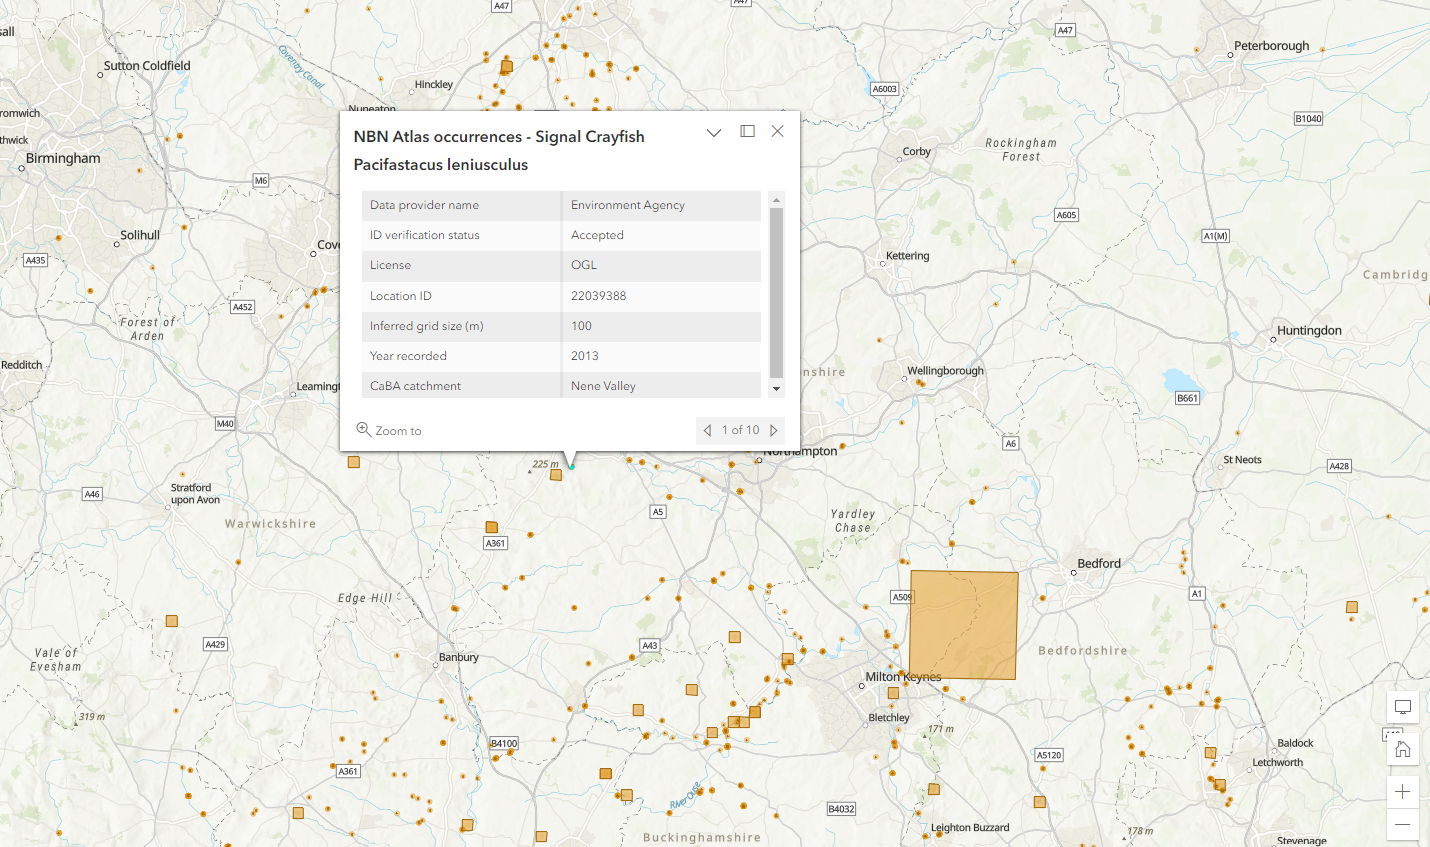Zoom in on the map with the plus icon
Screen dimensions: 1430x847
1402,791
